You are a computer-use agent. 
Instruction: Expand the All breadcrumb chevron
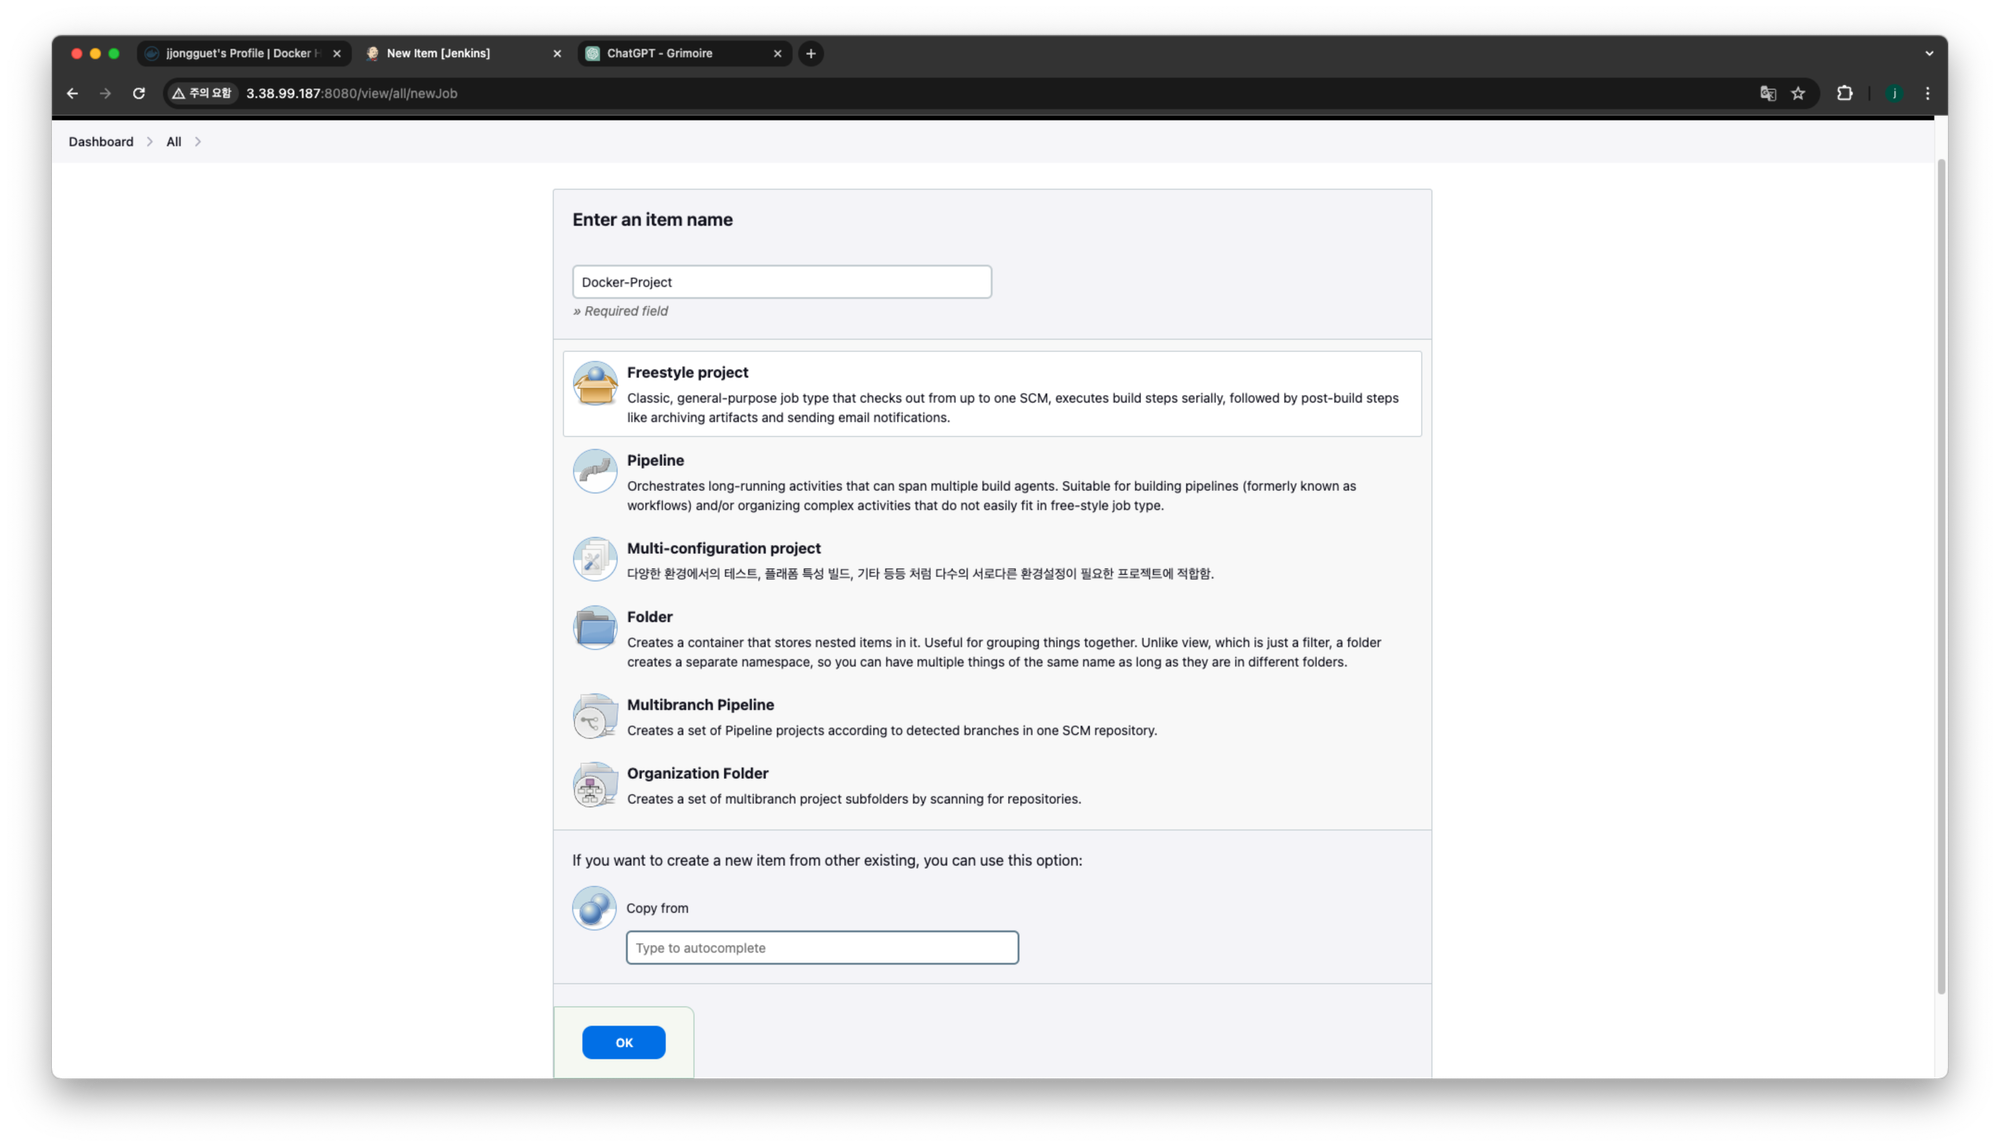198,142
